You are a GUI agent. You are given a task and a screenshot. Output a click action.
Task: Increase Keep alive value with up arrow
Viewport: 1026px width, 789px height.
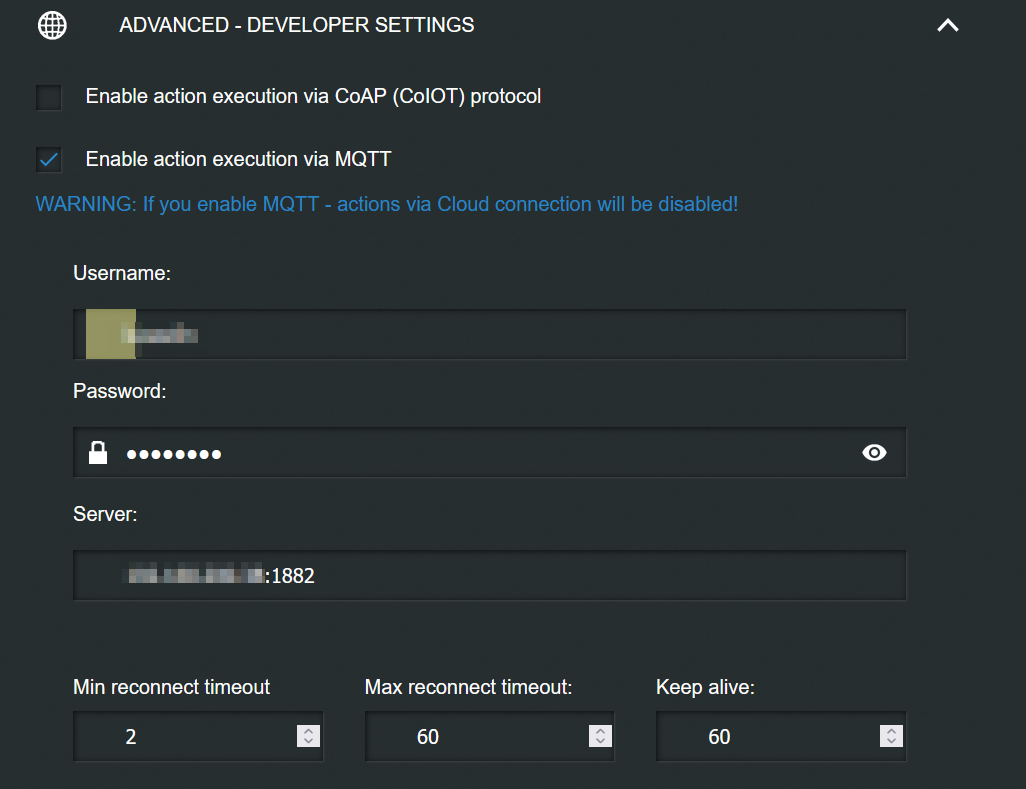click(891, 731)
